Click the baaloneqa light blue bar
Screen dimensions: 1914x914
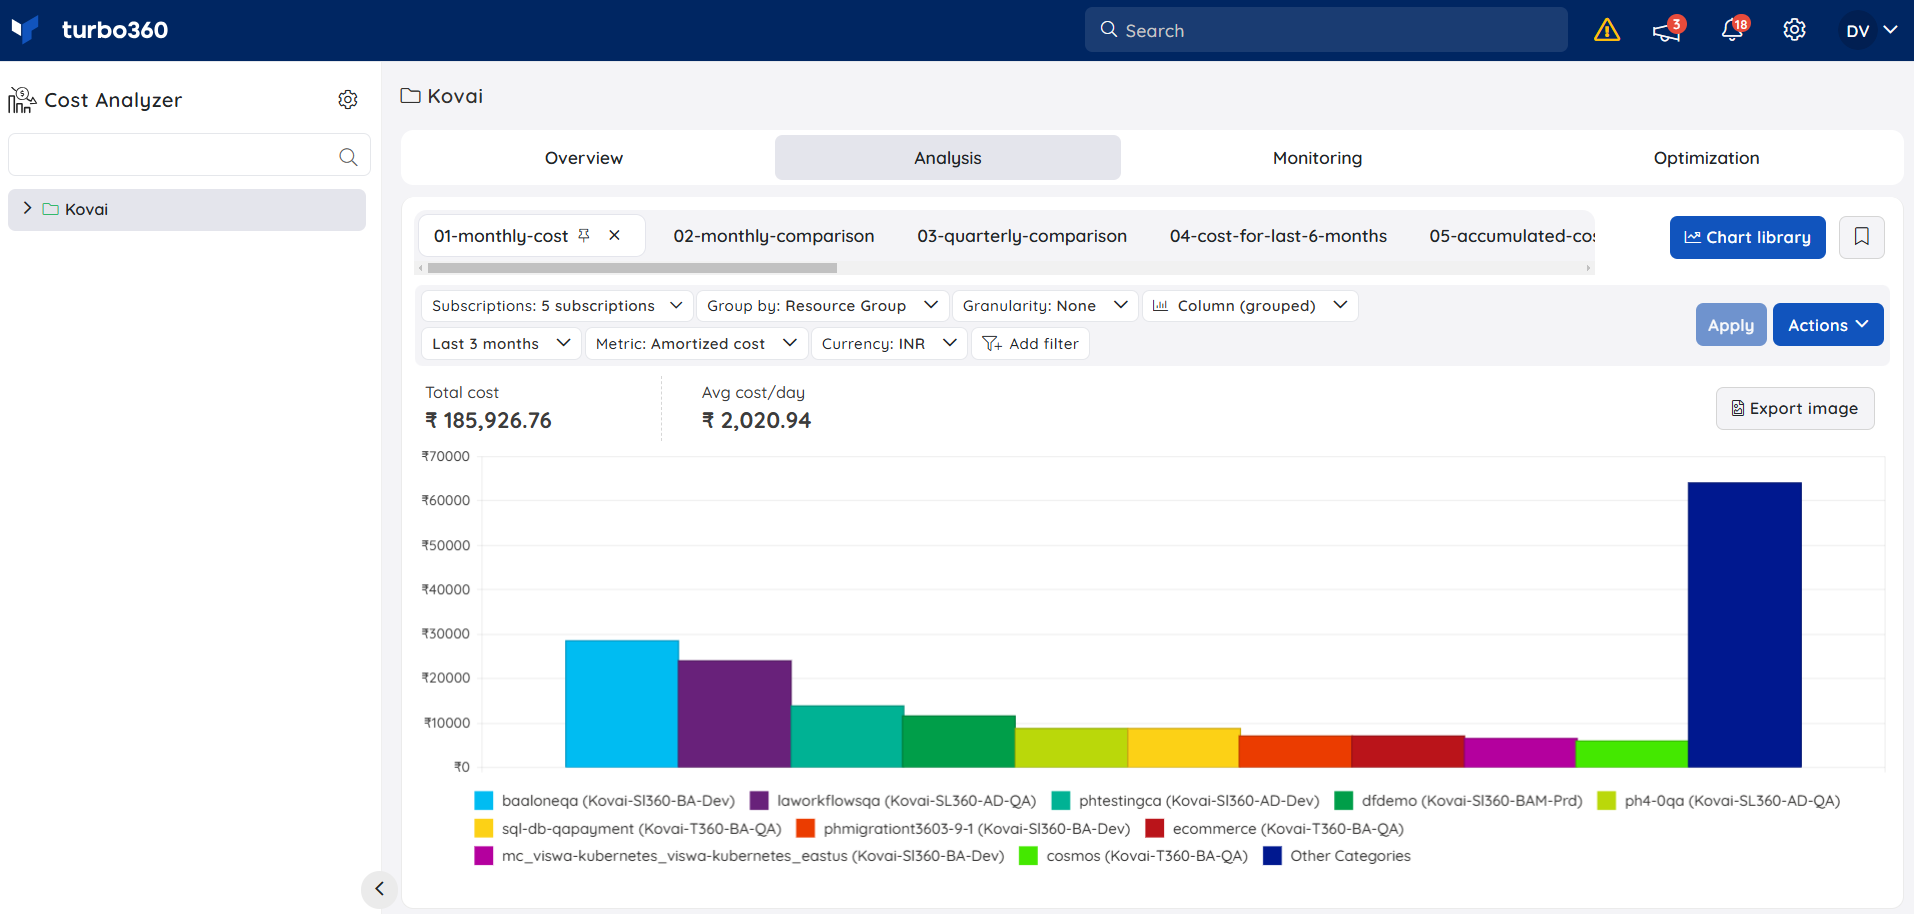click(x=621, y=704)
